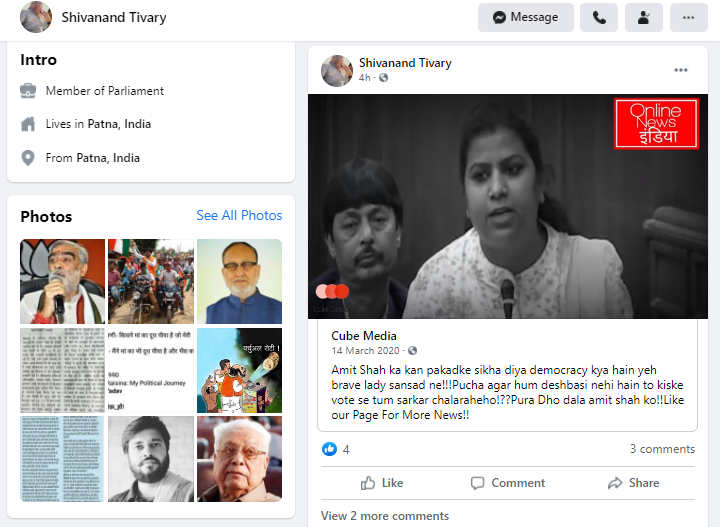Click the Comment speech bubble button

tap(508, 483)
